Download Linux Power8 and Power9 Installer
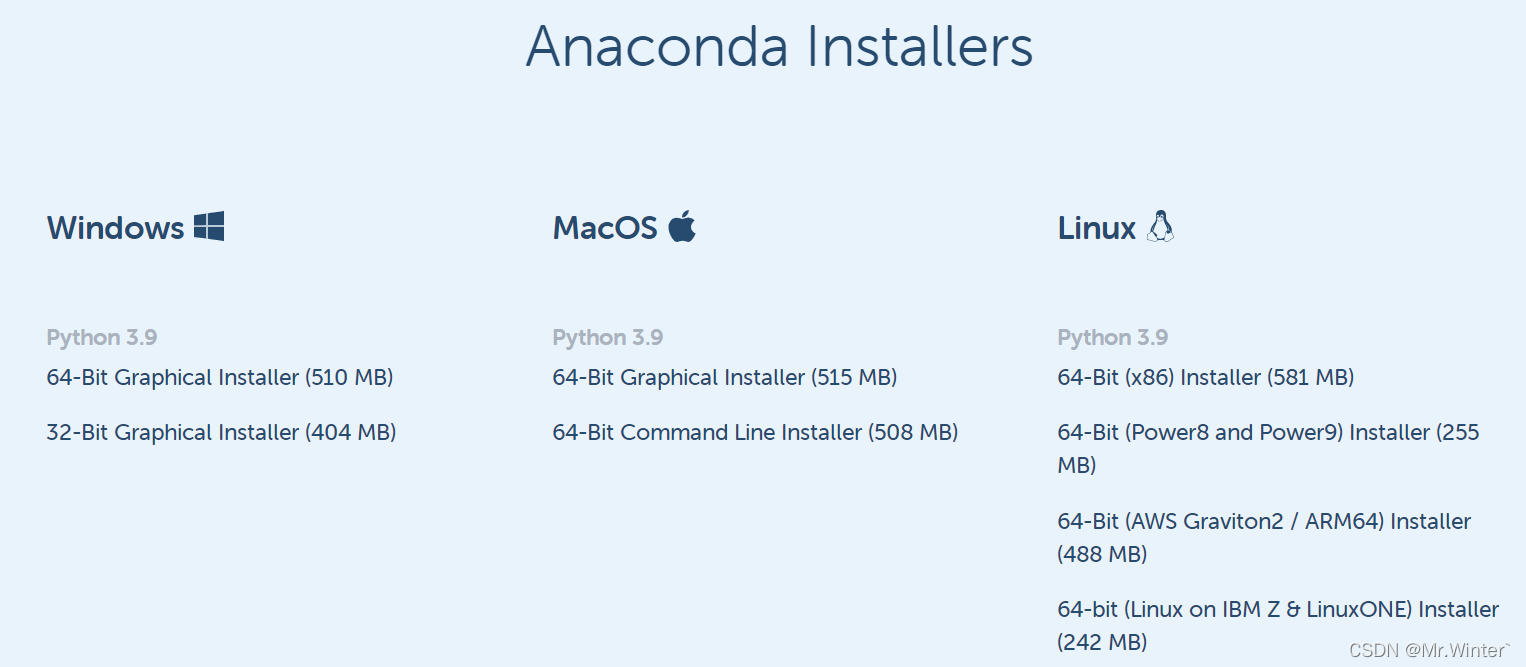 pos(1268,433)
